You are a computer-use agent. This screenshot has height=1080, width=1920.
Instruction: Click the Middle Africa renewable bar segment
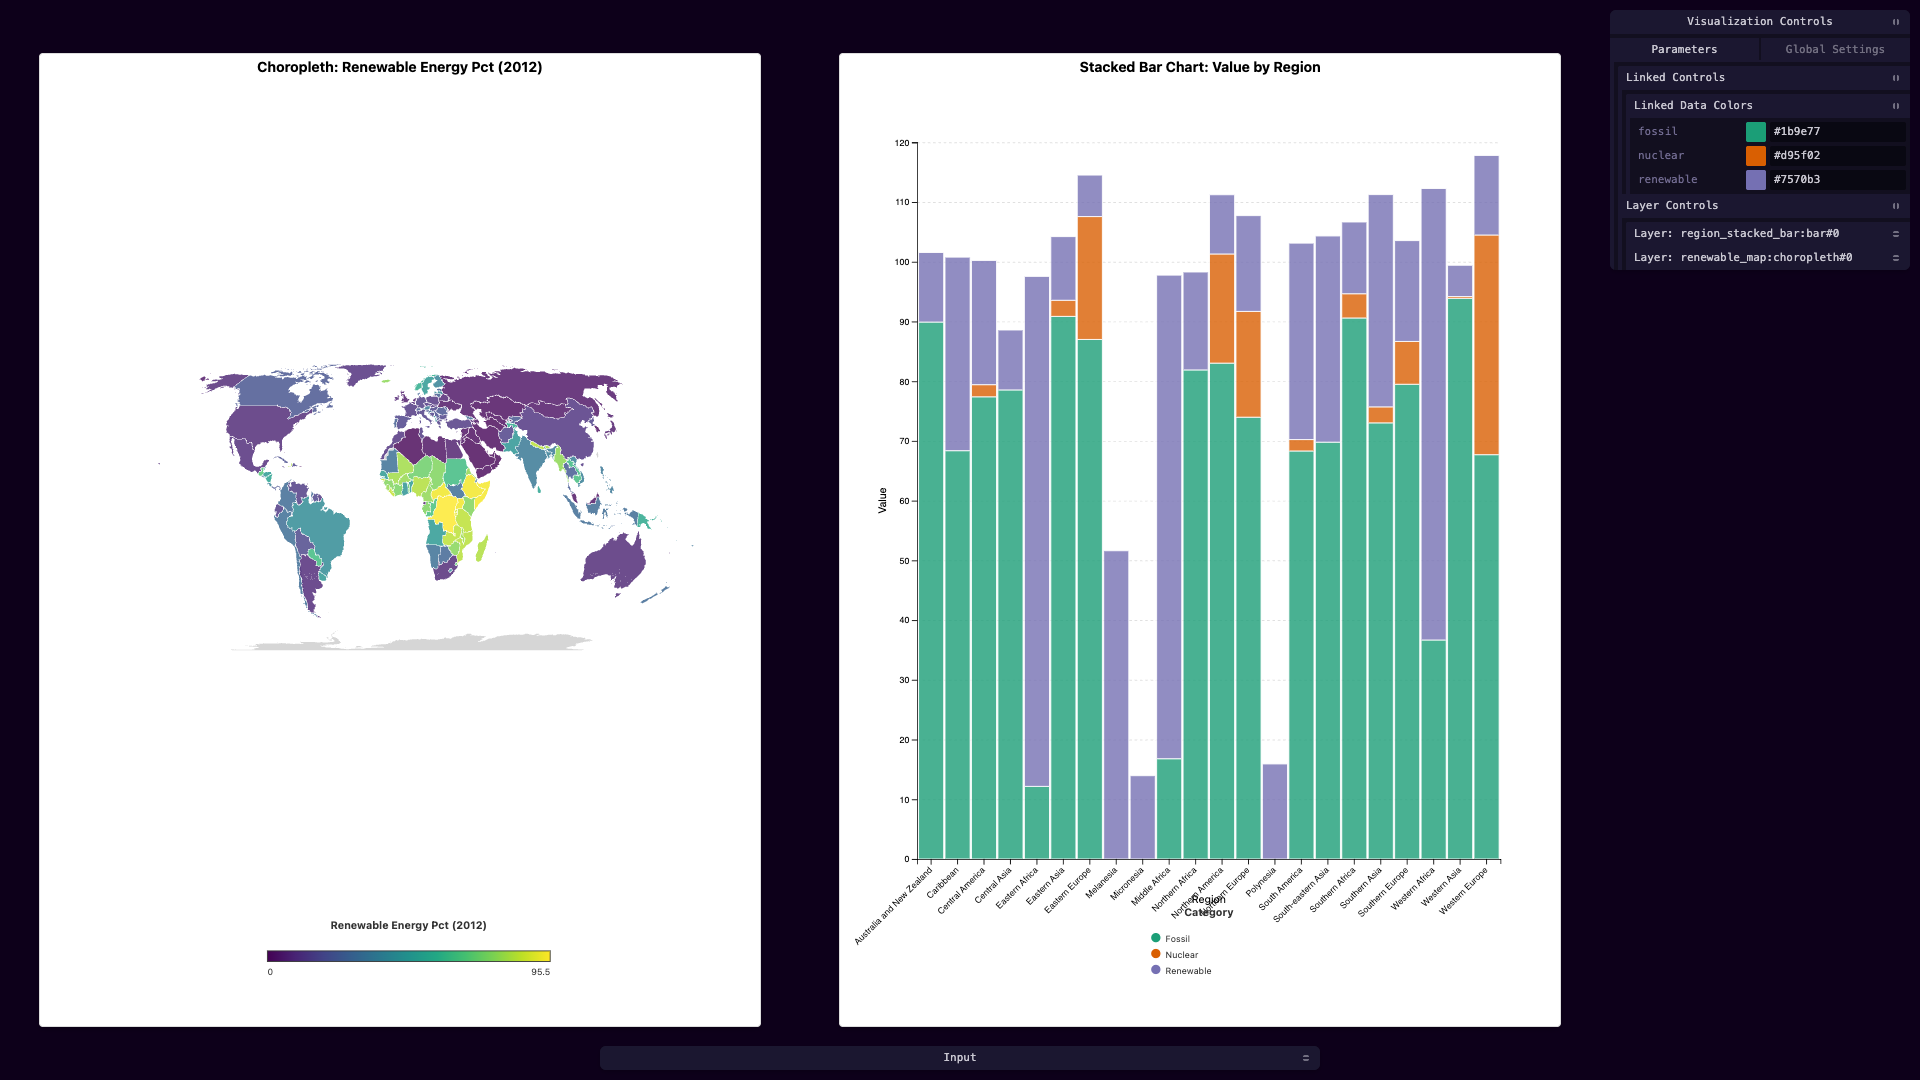(1169, 517)
